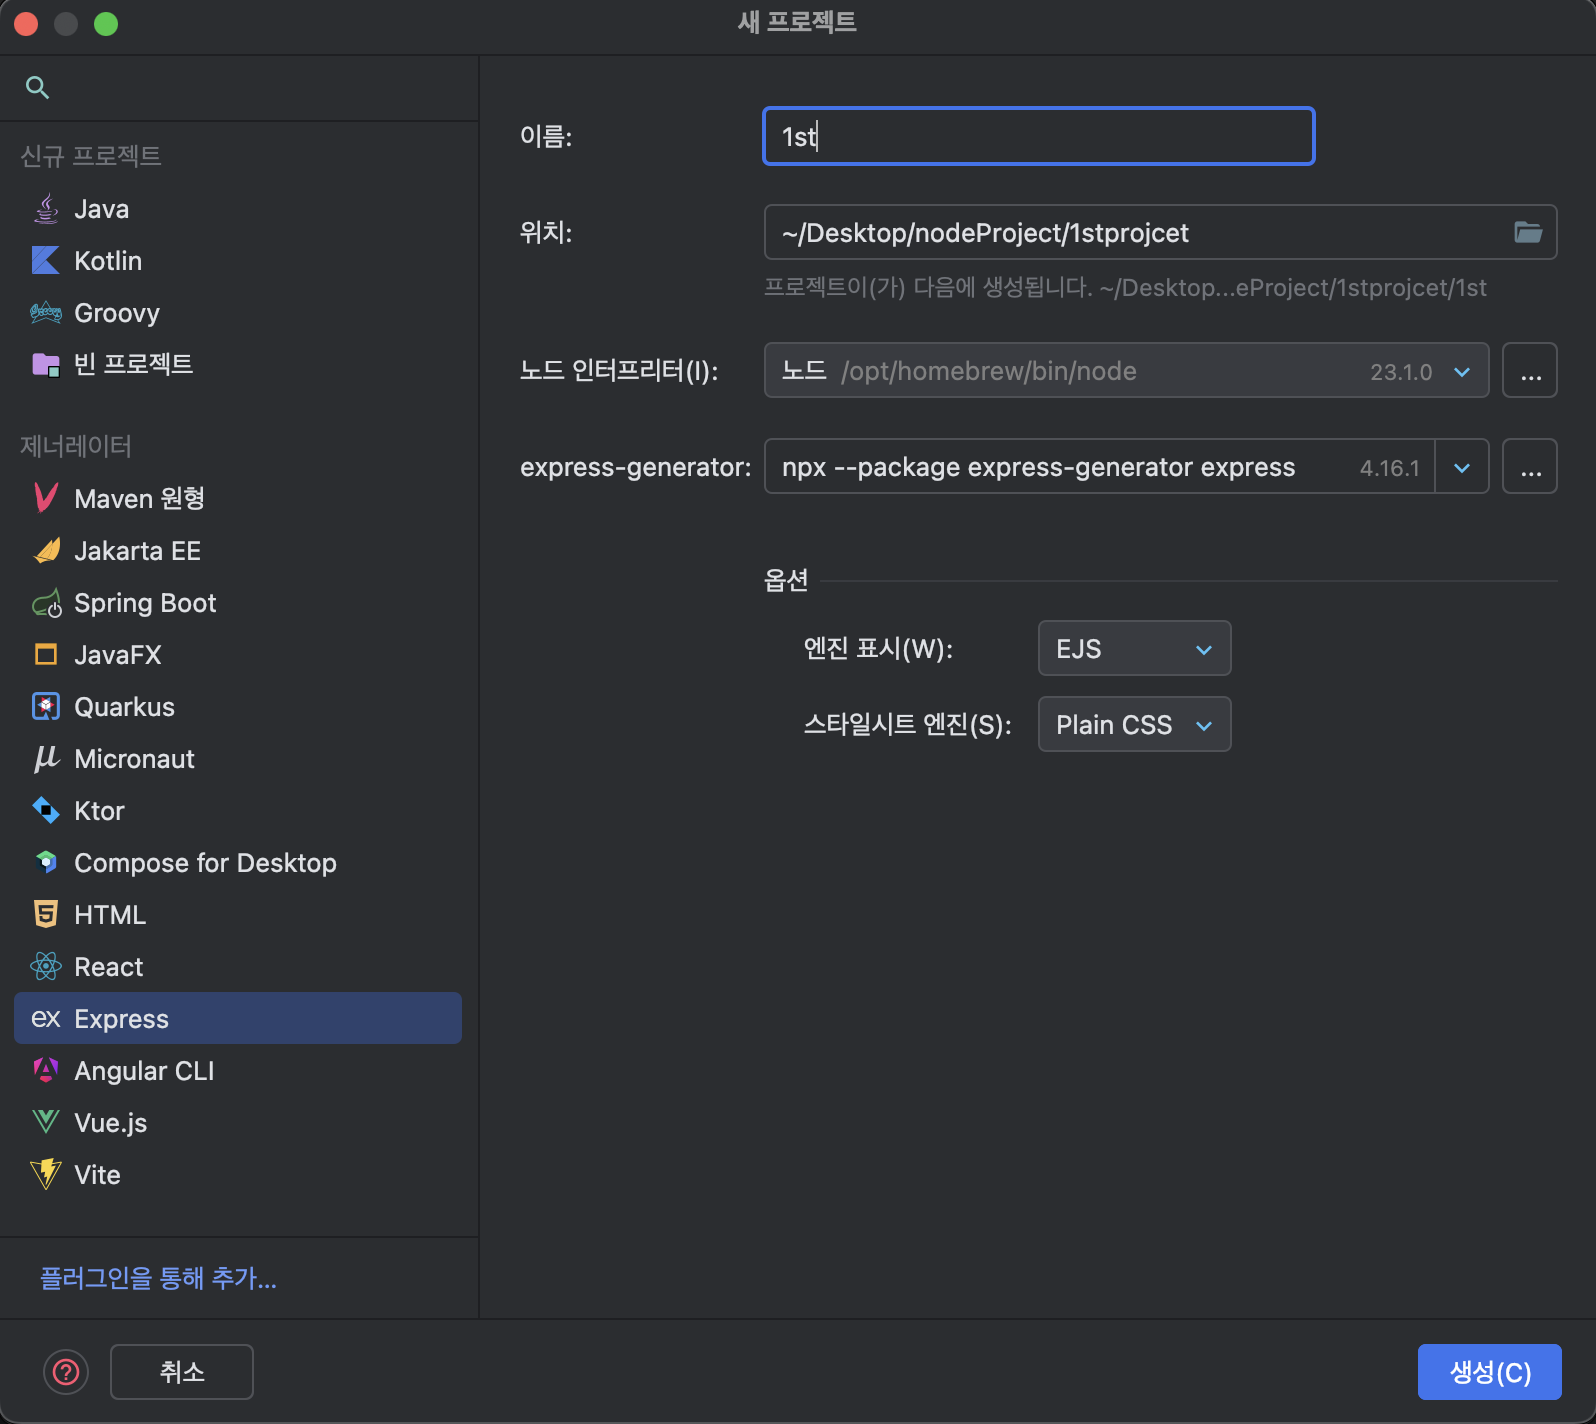Click the React atom icon
The height and width of the screenshot is (1424, 1596).
(x=46, y=967)
